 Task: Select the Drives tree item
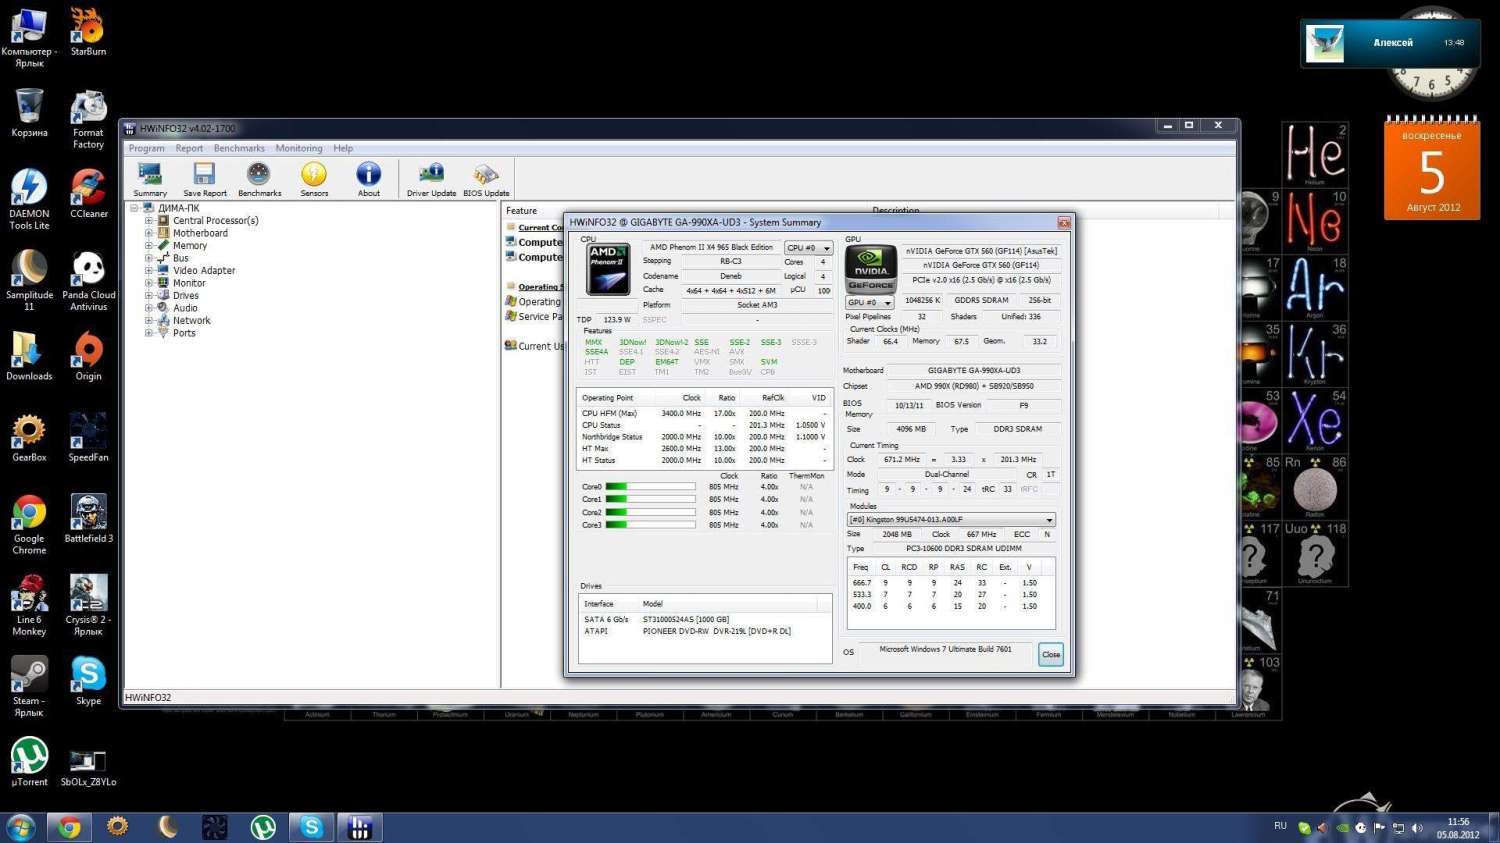click(186, 296)
